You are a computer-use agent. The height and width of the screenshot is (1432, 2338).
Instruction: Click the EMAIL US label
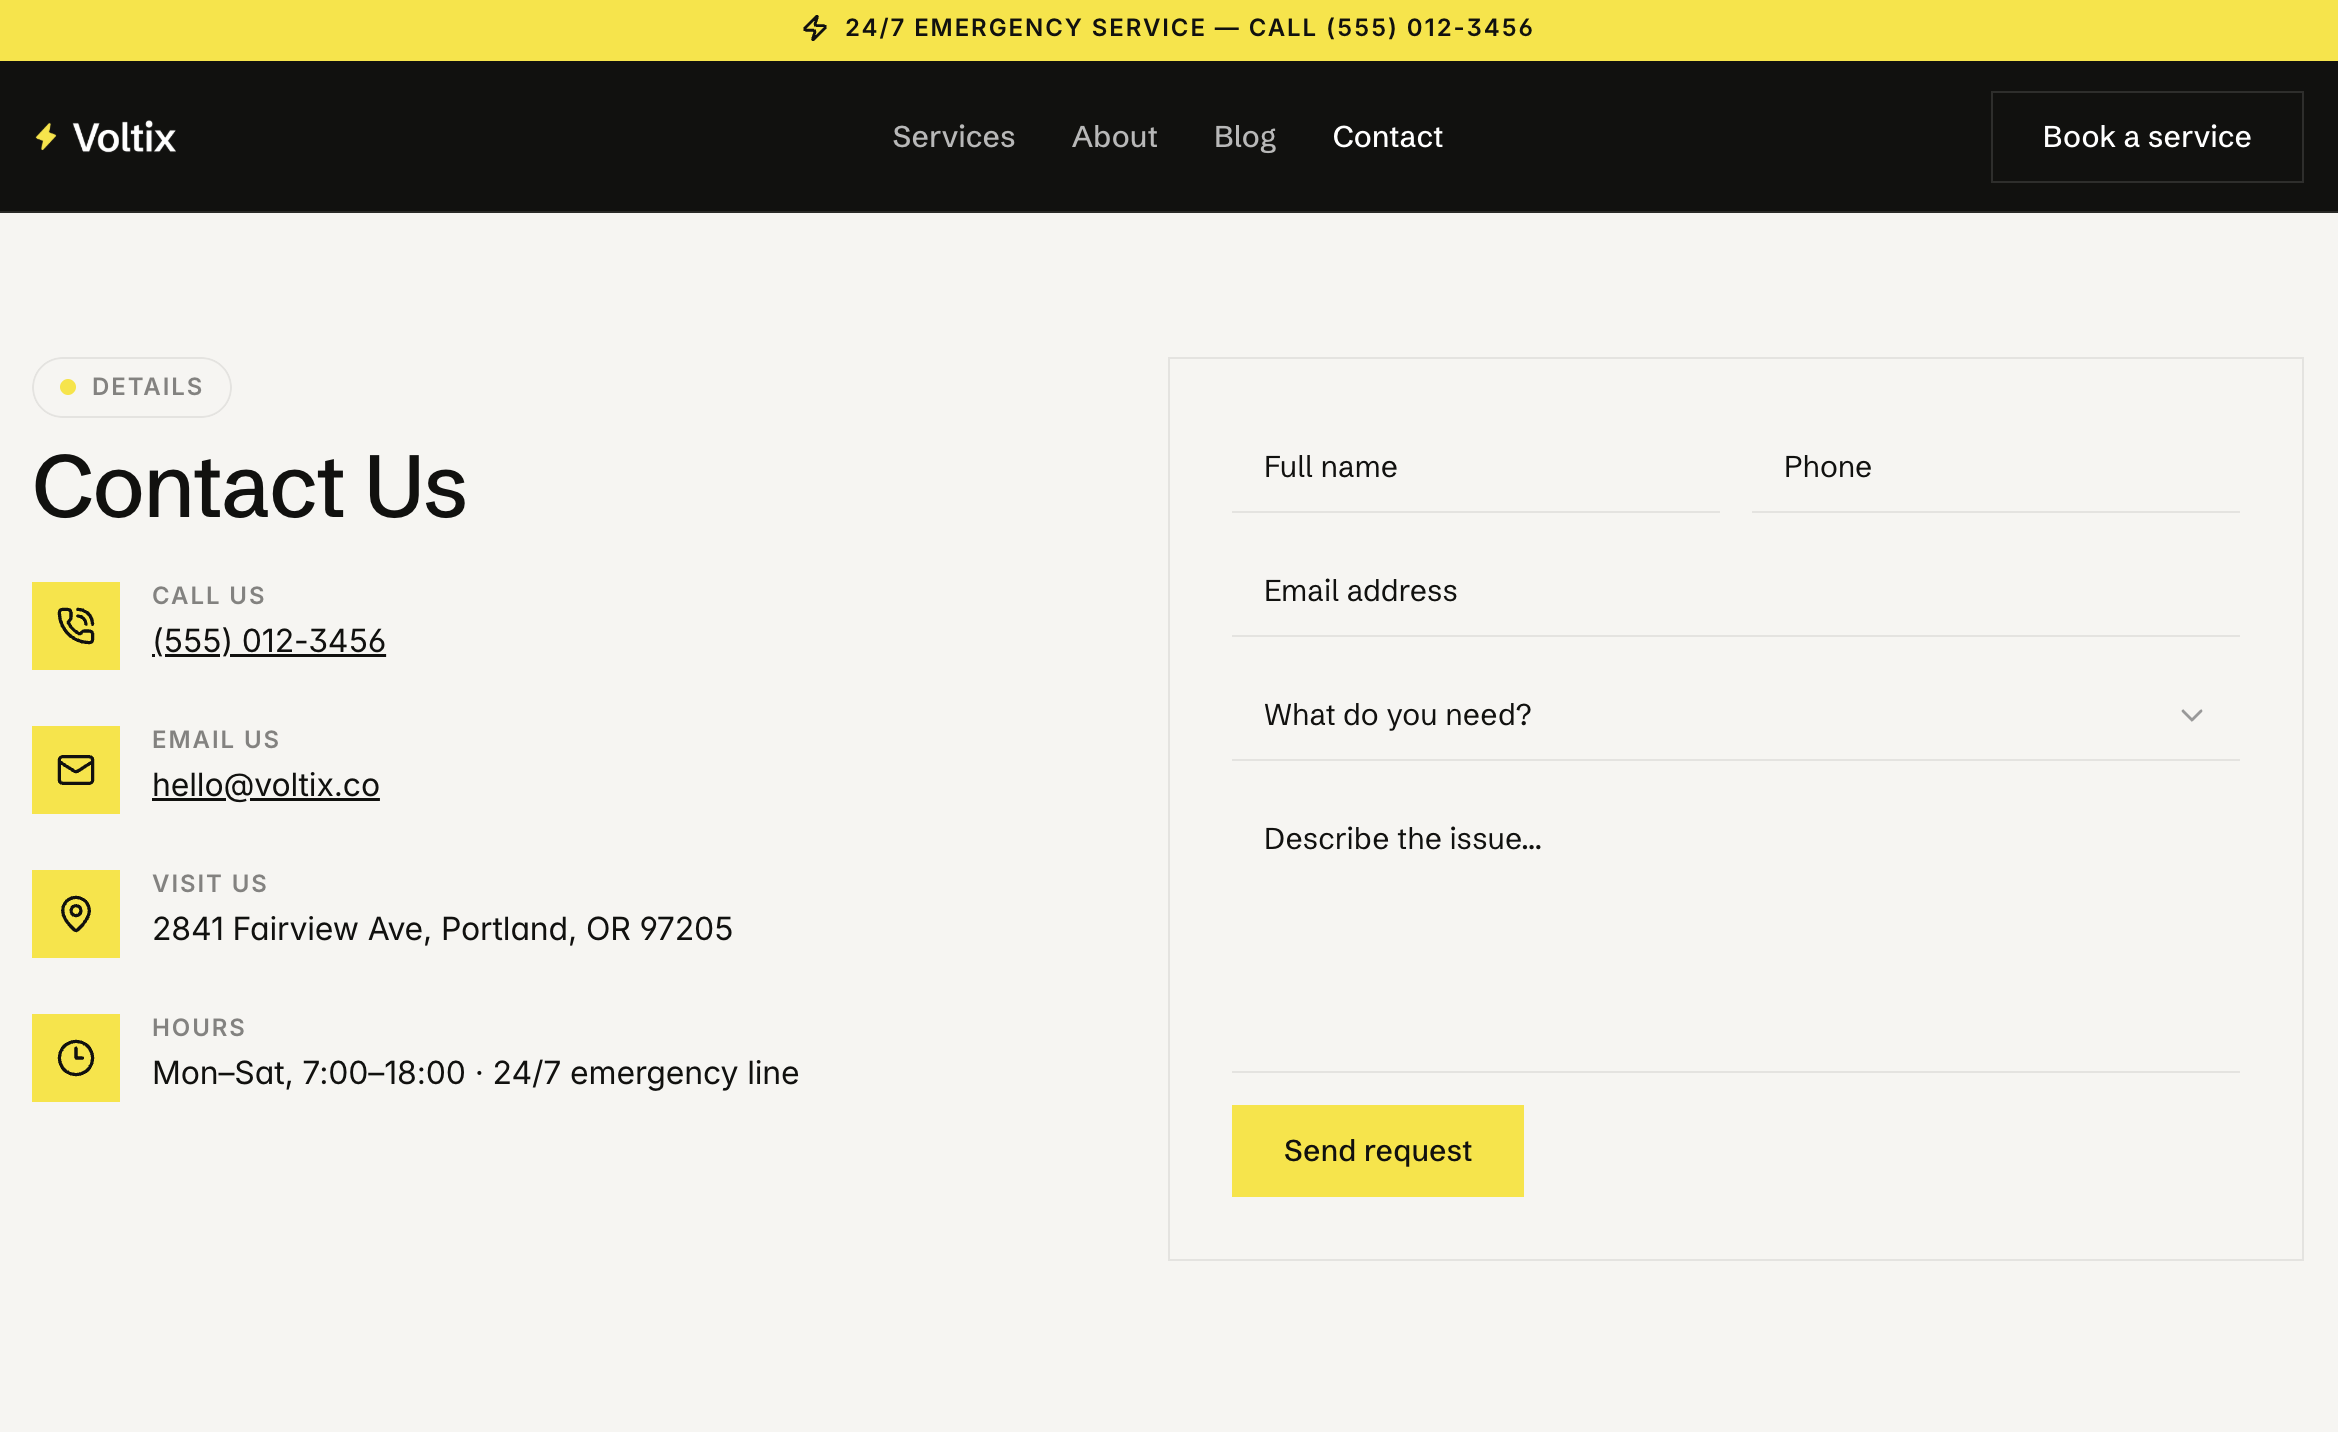point(215,740)
